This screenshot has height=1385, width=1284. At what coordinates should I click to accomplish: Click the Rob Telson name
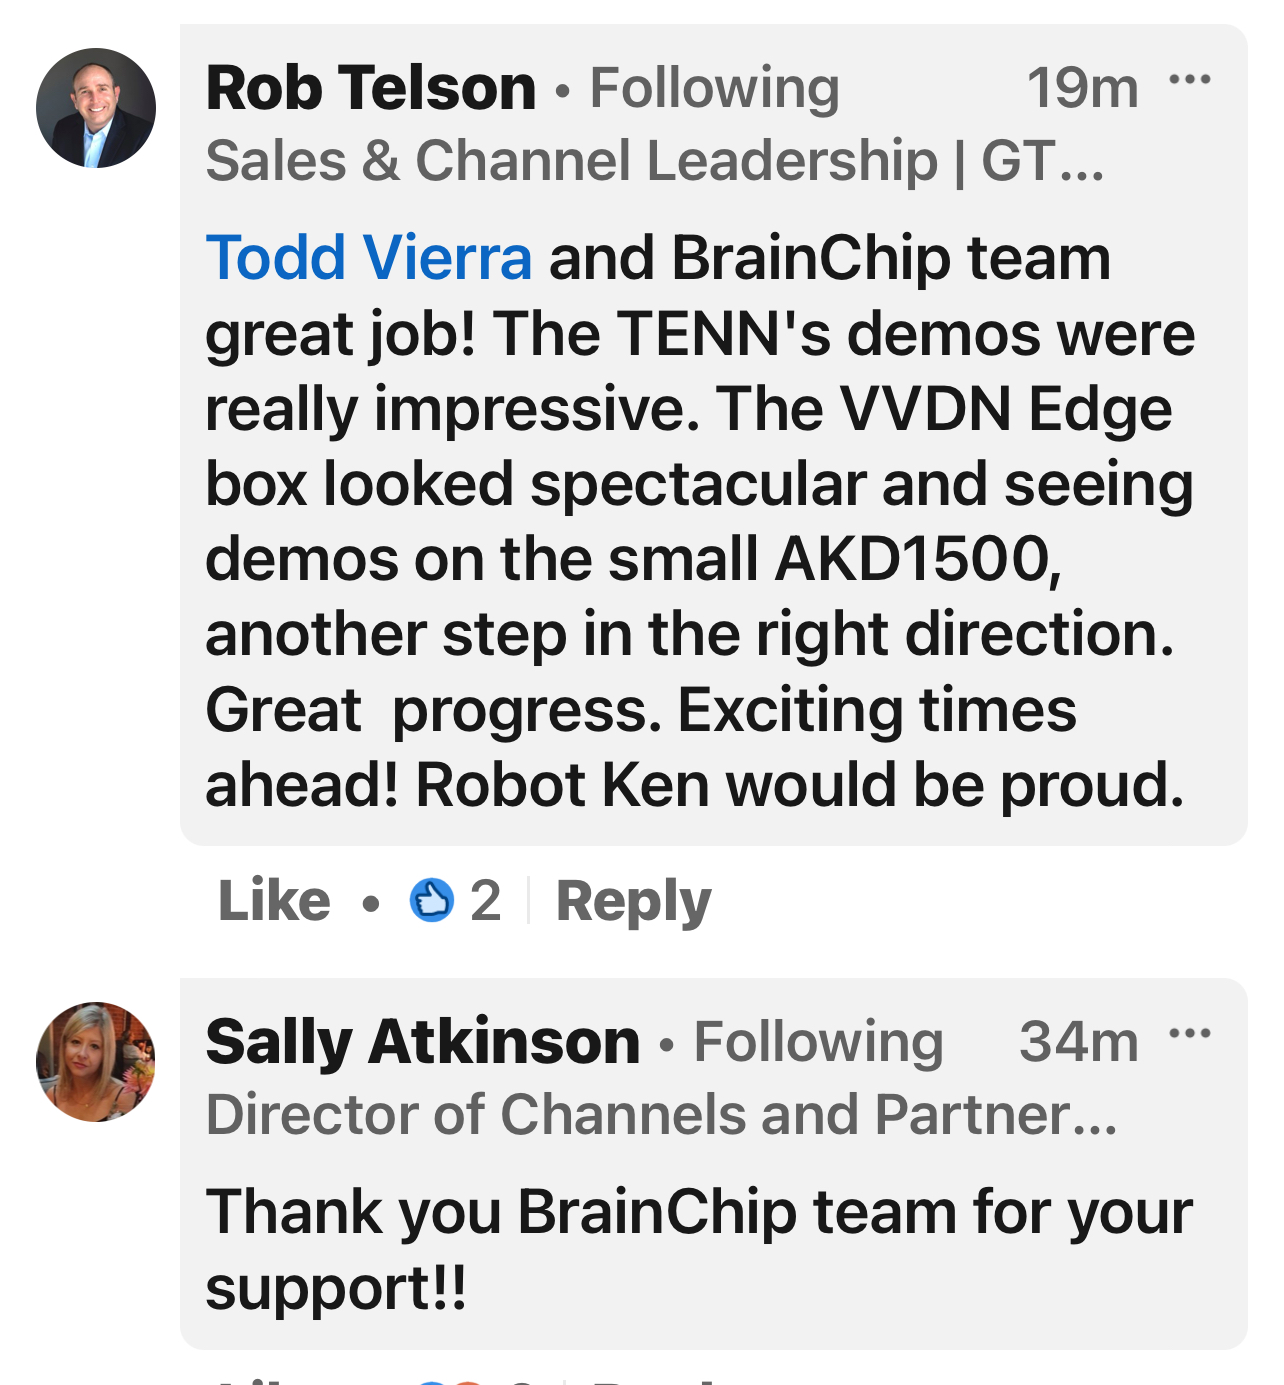(x=371, y=88)
